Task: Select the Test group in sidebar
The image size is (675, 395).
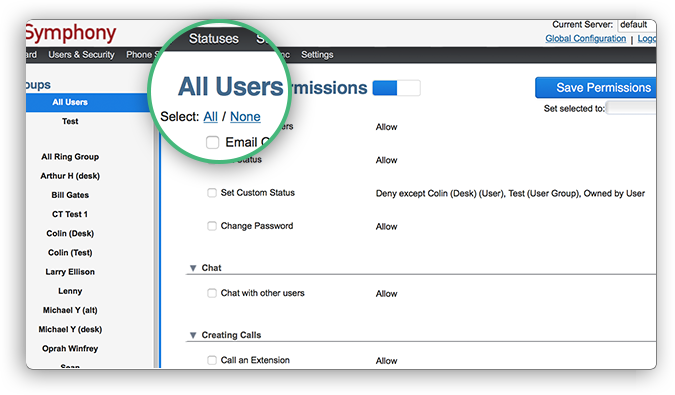Action: [x=70, y=121]
